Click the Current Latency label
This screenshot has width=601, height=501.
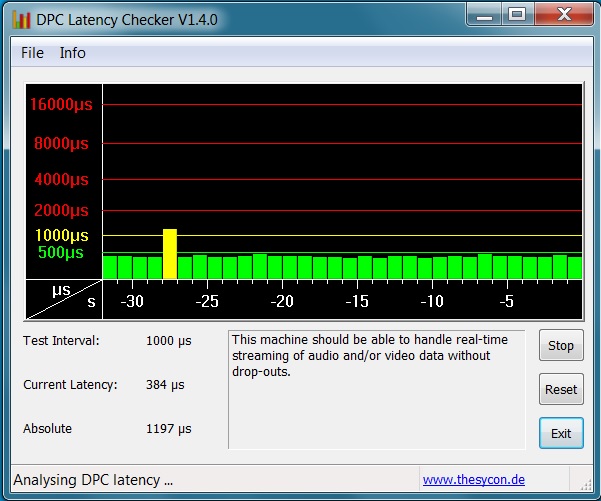coord(71,384)
